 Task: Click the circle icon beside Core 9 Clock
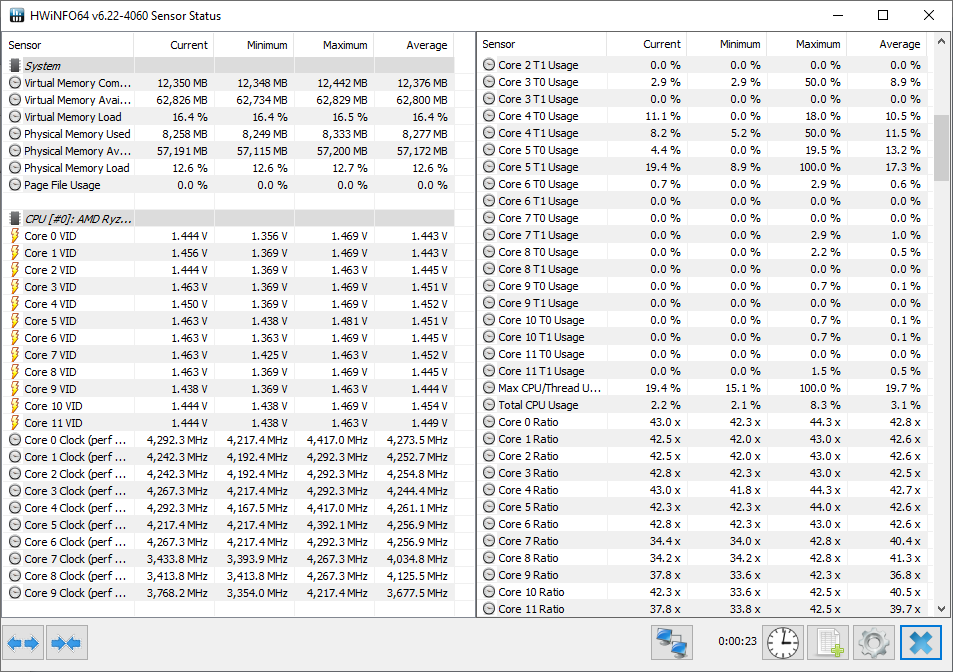(15, 593)
